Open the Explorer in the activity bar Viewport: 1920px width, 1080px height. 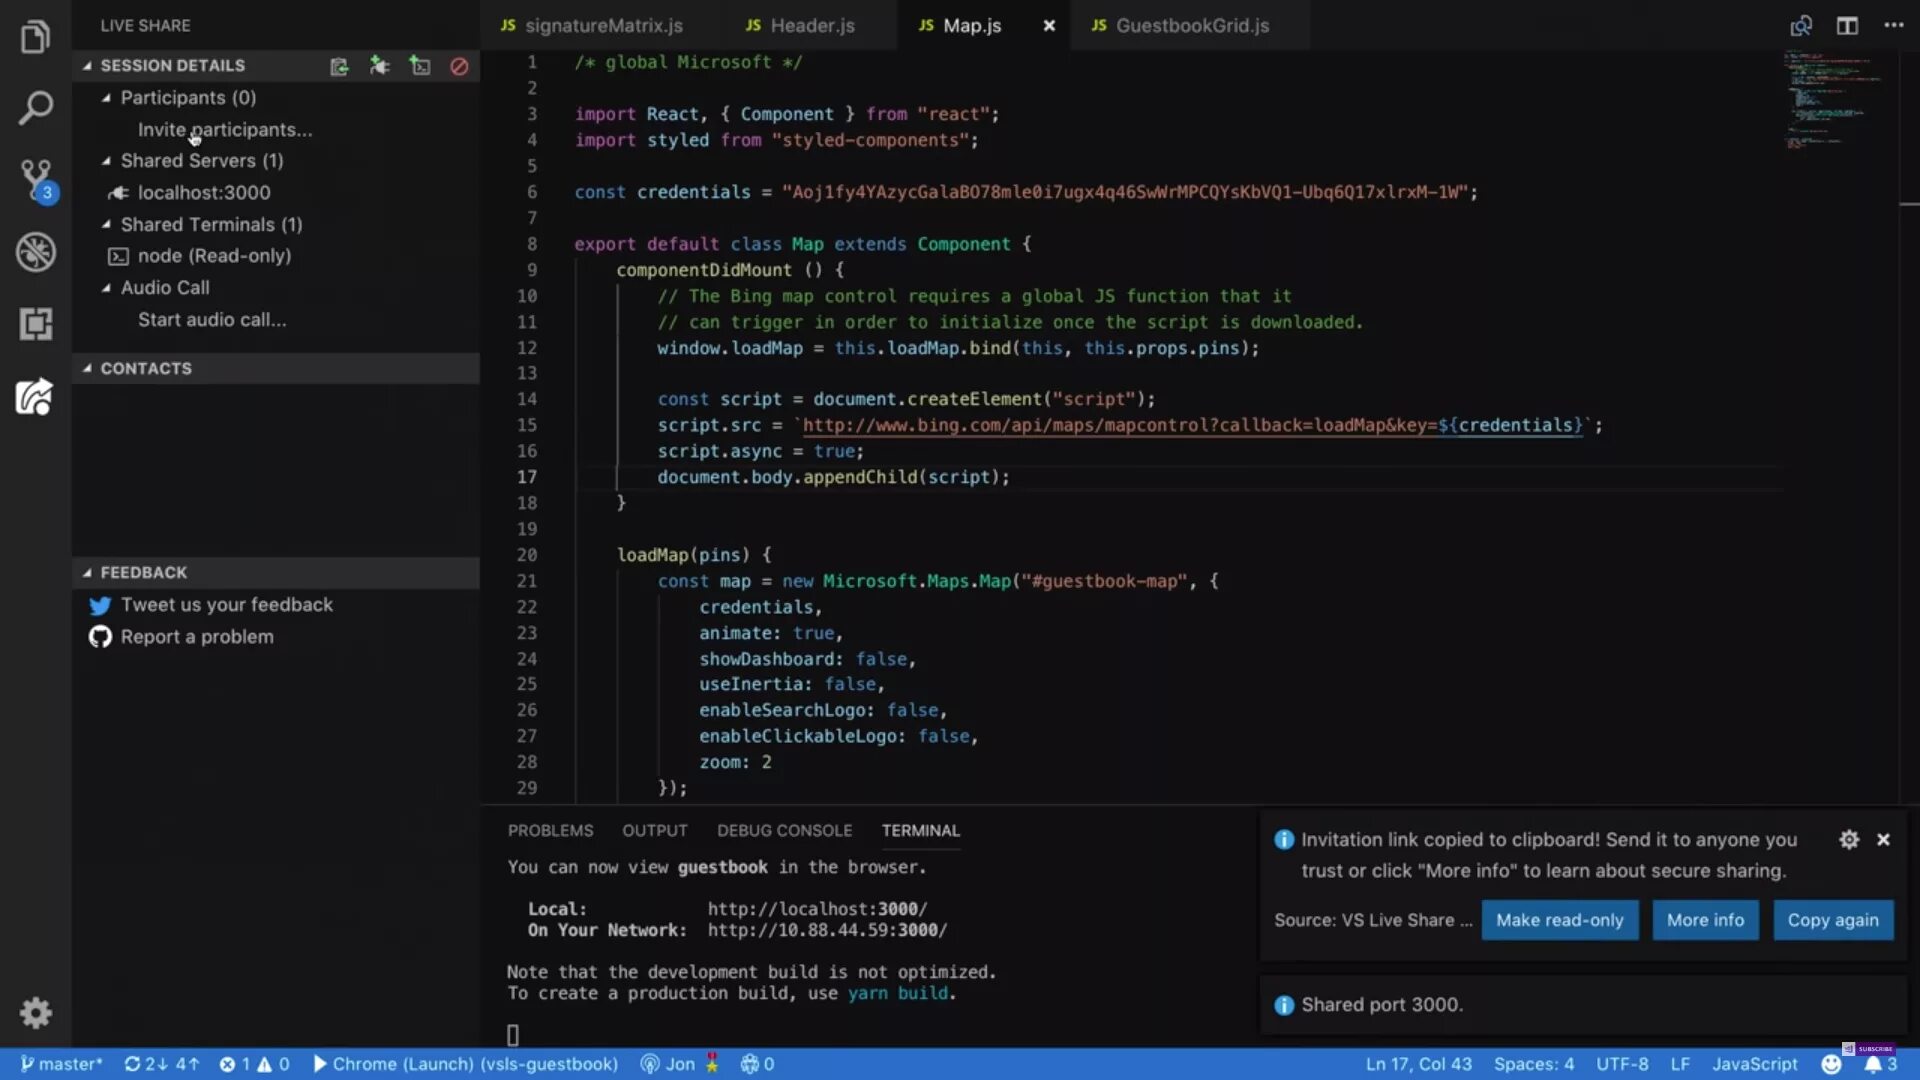pyautogui.click(x=36, y=35)
